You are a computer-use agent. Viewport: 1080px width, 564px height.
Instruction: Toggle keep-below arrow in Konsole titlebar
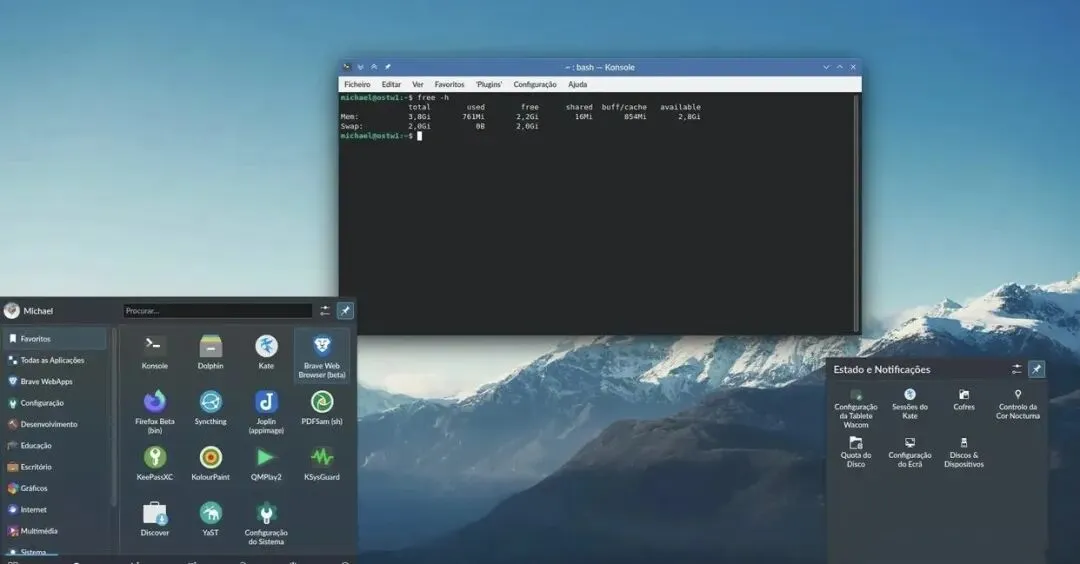[x=360, y=67]
